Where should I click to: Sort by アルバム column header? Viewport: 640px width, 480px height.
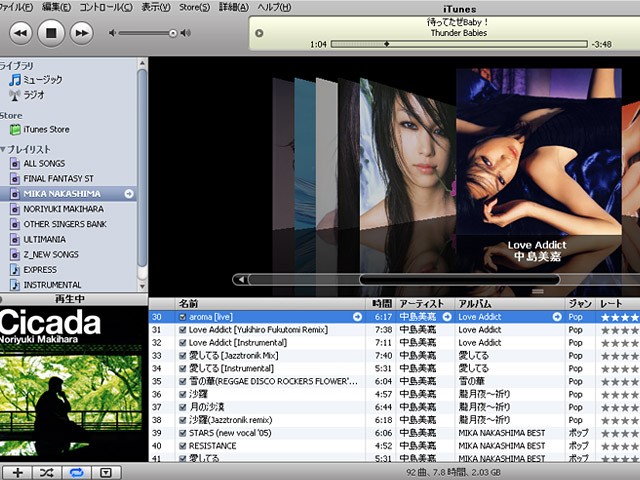[x=510, y=304]
